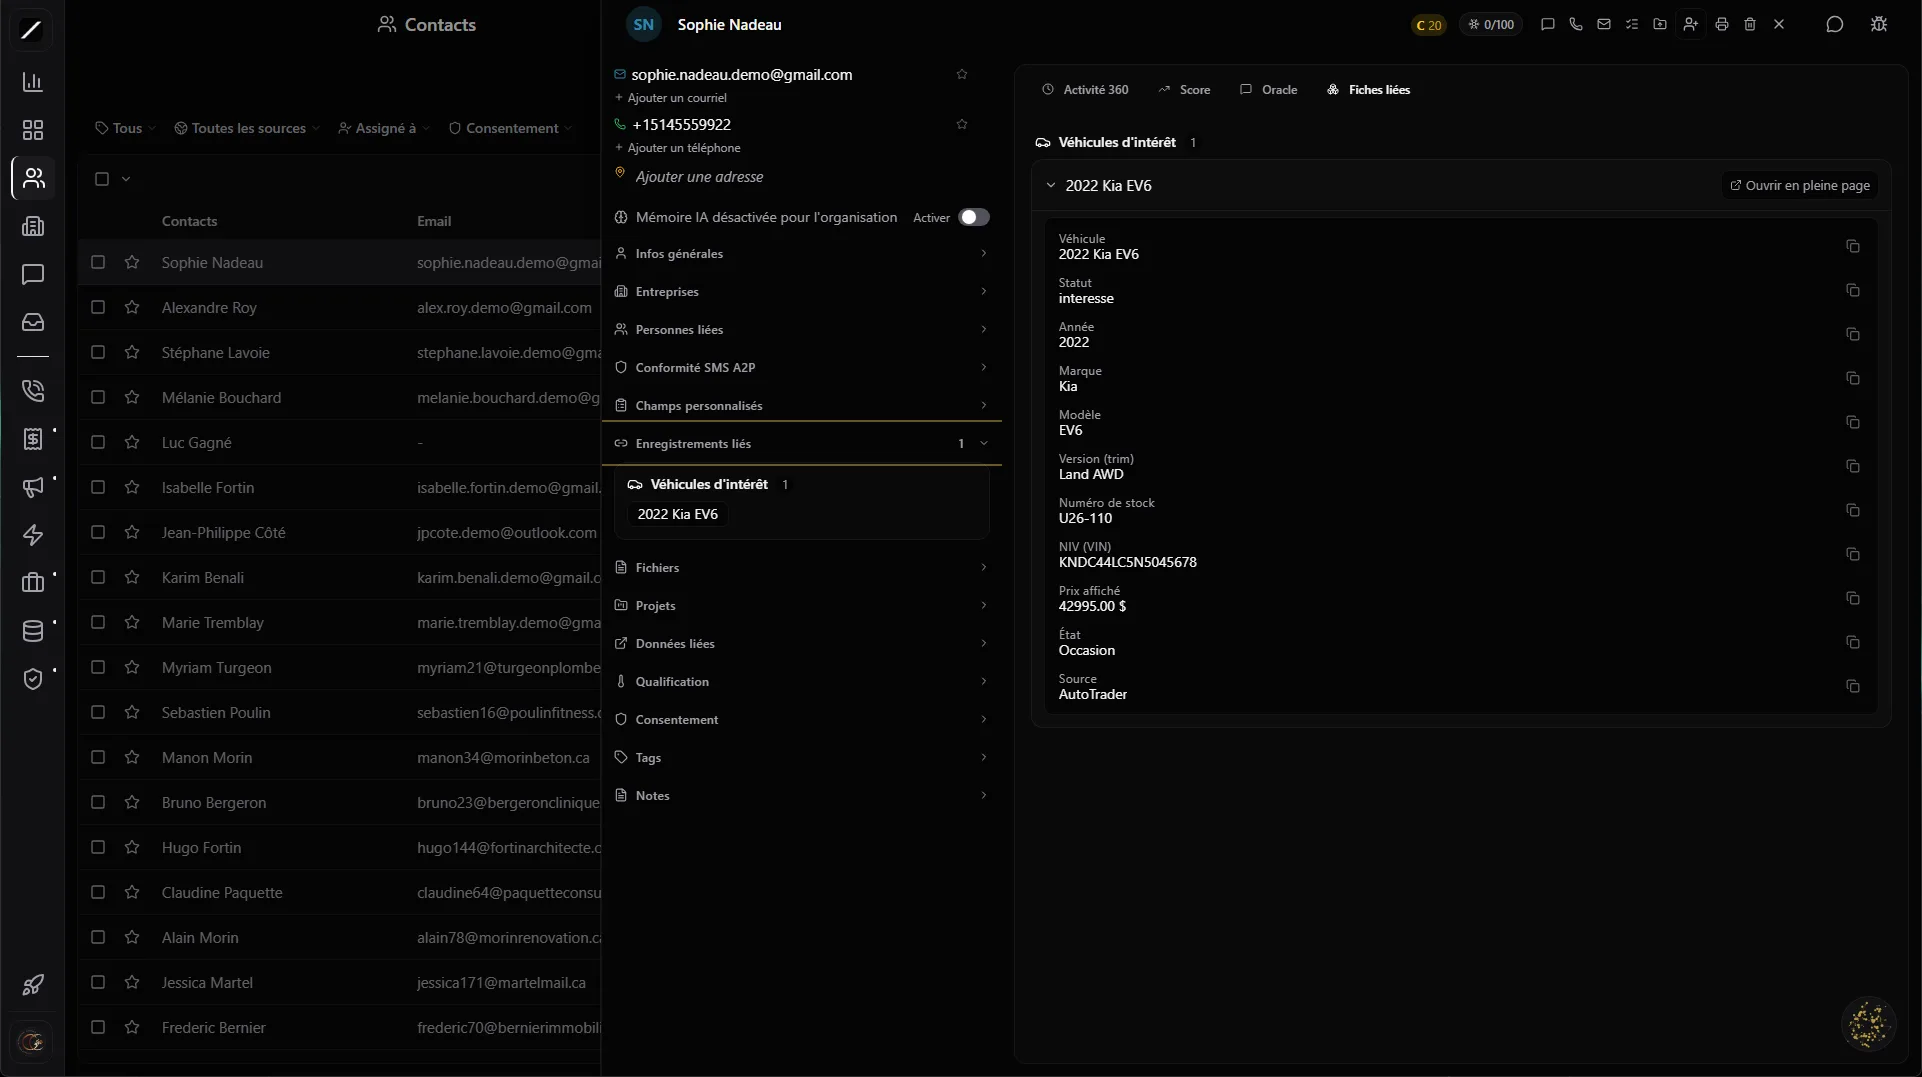
Task: Click the folder upload icon in contact header
Action: pyautogui.click(x=1660, y=24)
